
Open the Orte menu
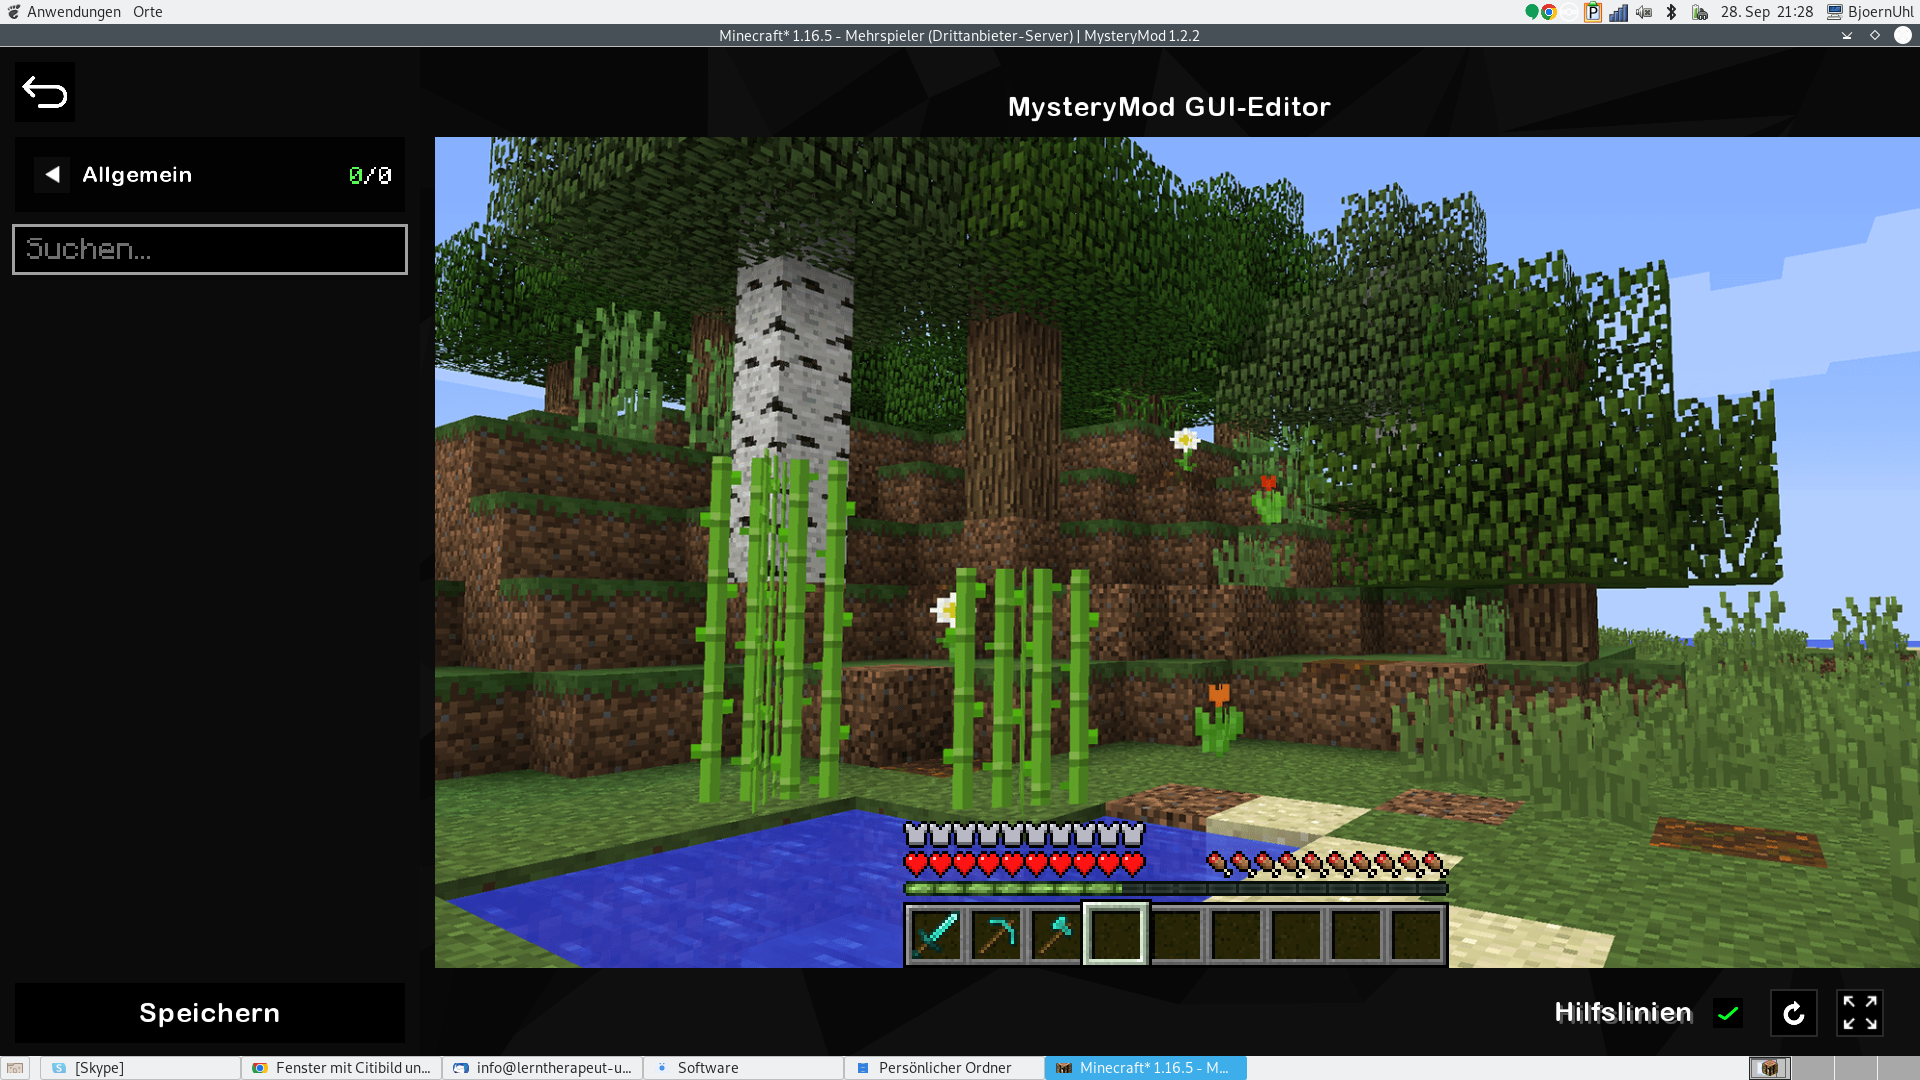click(148, 12)
